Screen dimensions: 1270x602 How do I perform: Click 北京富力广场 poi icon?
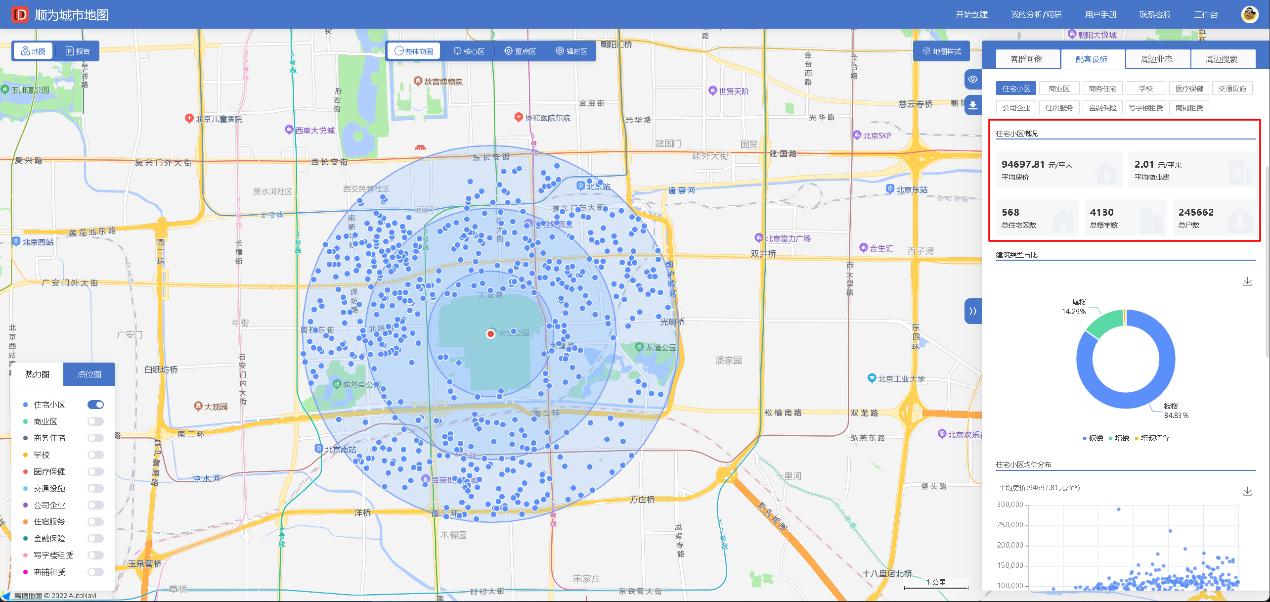[x=759, y=239]
